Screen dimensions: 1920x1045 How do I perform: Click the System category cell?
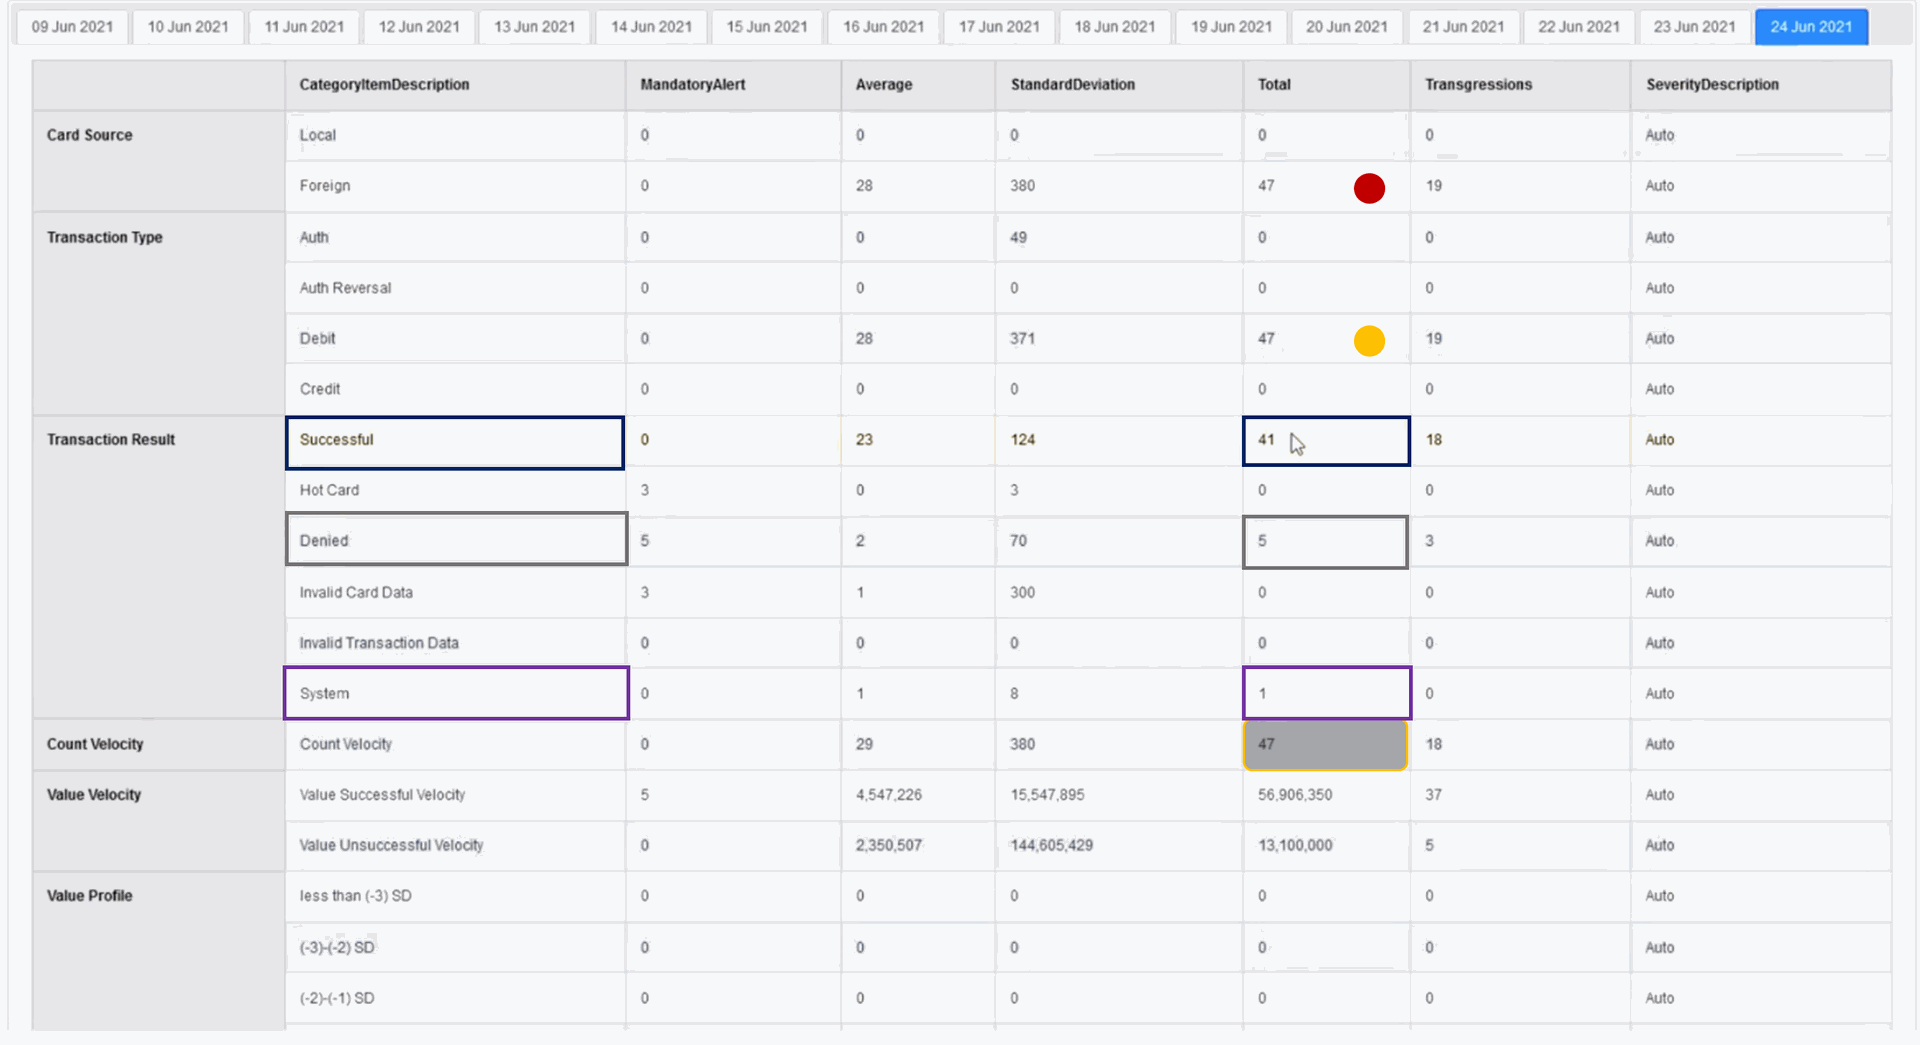click(456, 693)
